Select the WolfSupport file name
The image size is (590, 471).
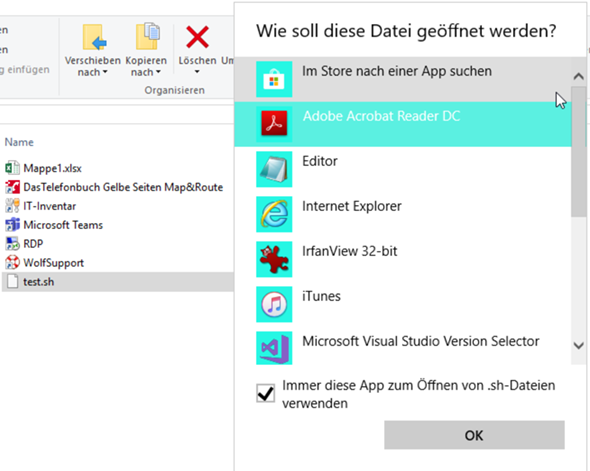[x=53, y=263]
